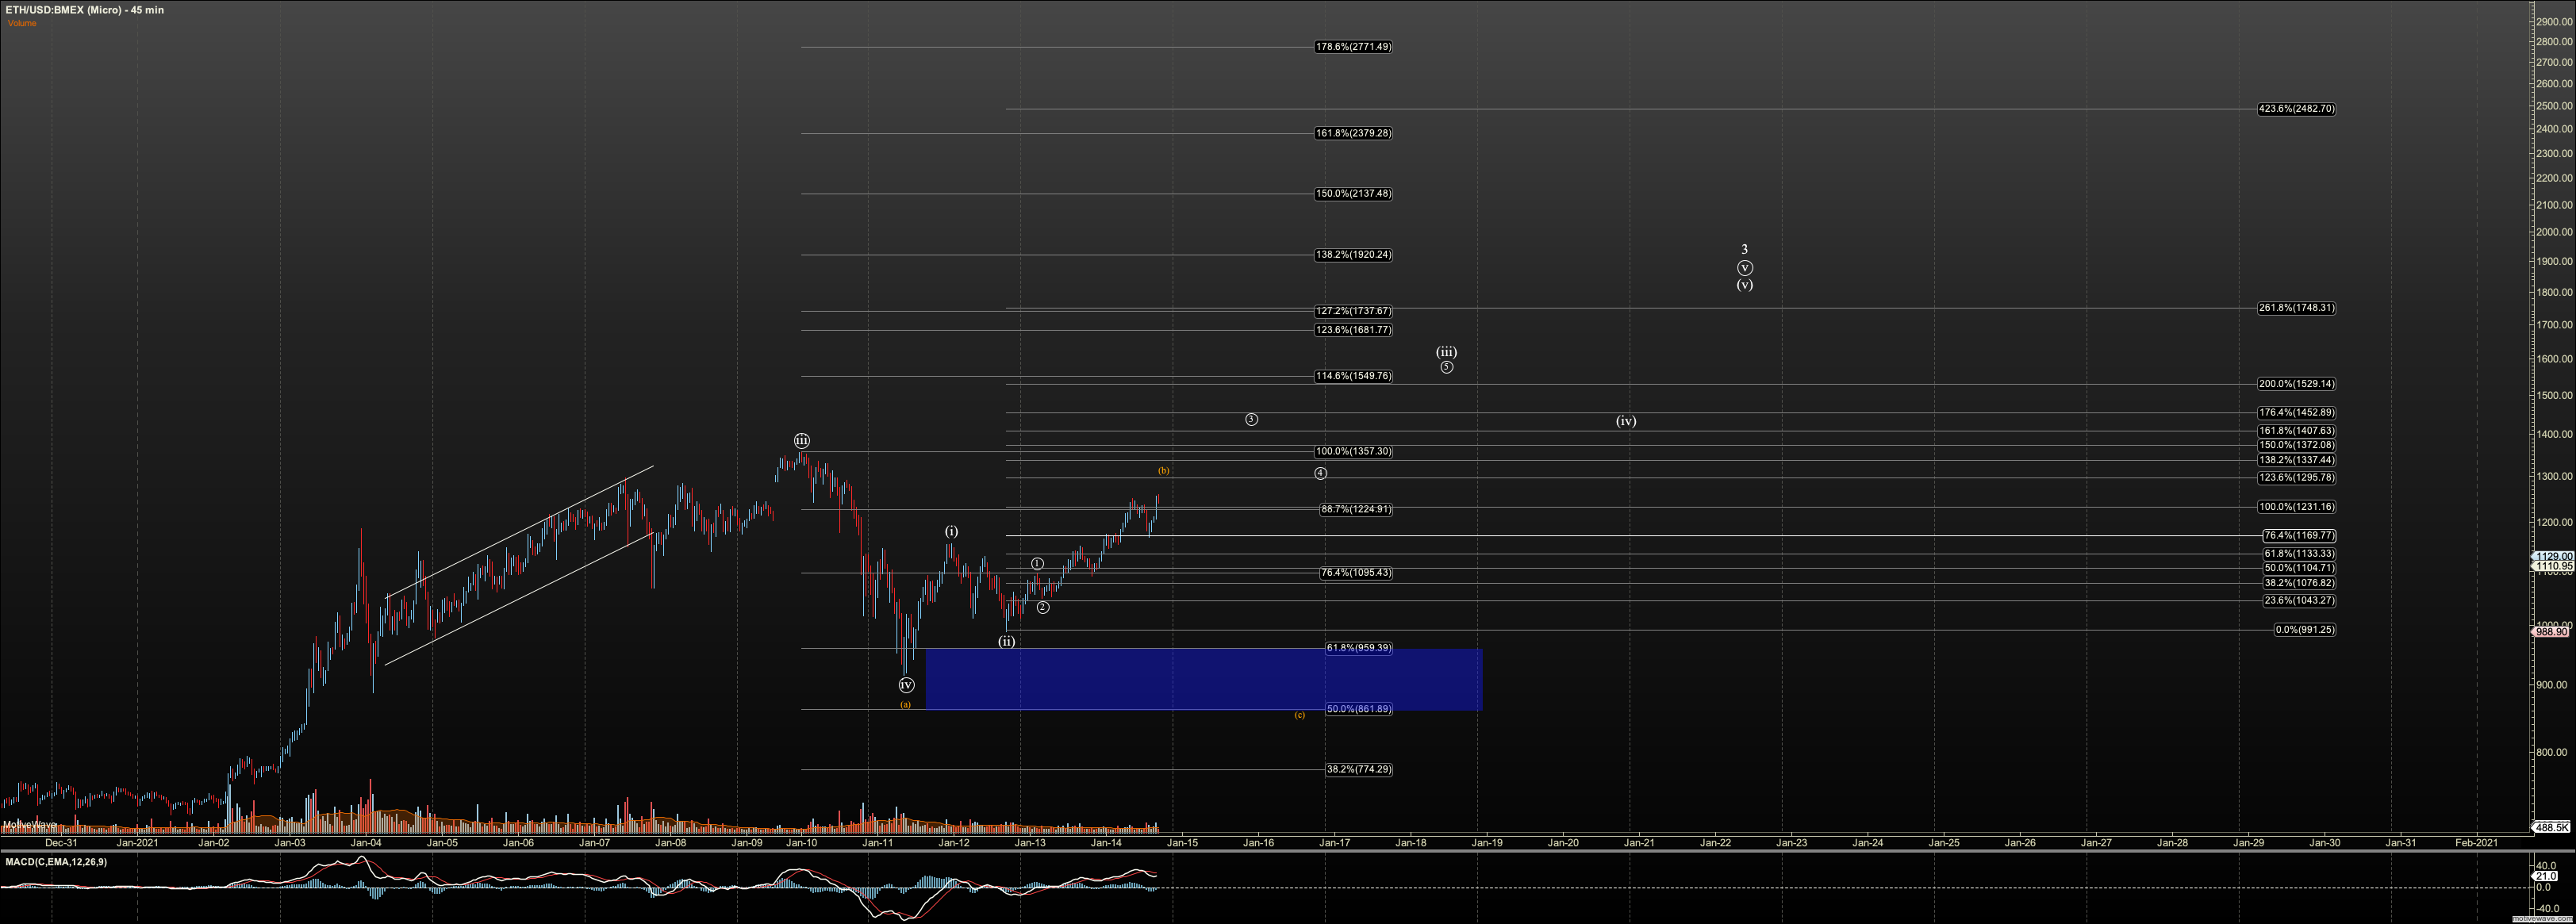Click the Jan-15 date on time axis
The width and height of the screenshot is (2576, 924).
(1182, 843)
